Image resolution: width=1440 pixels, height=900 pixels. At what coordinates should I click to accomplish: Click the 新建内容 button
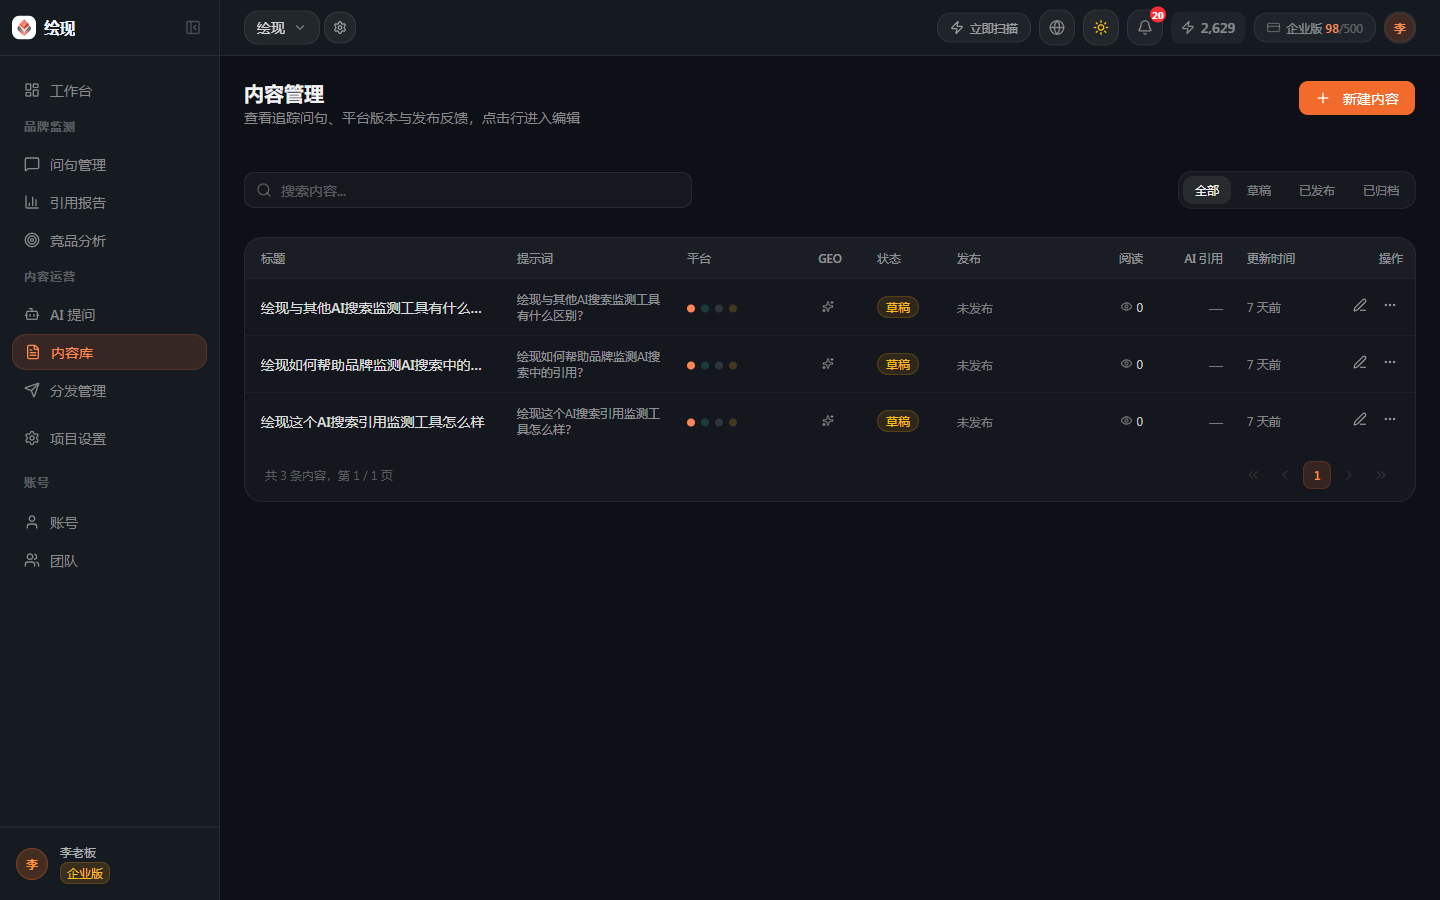pyautogui.click(x=1356, y=98)
